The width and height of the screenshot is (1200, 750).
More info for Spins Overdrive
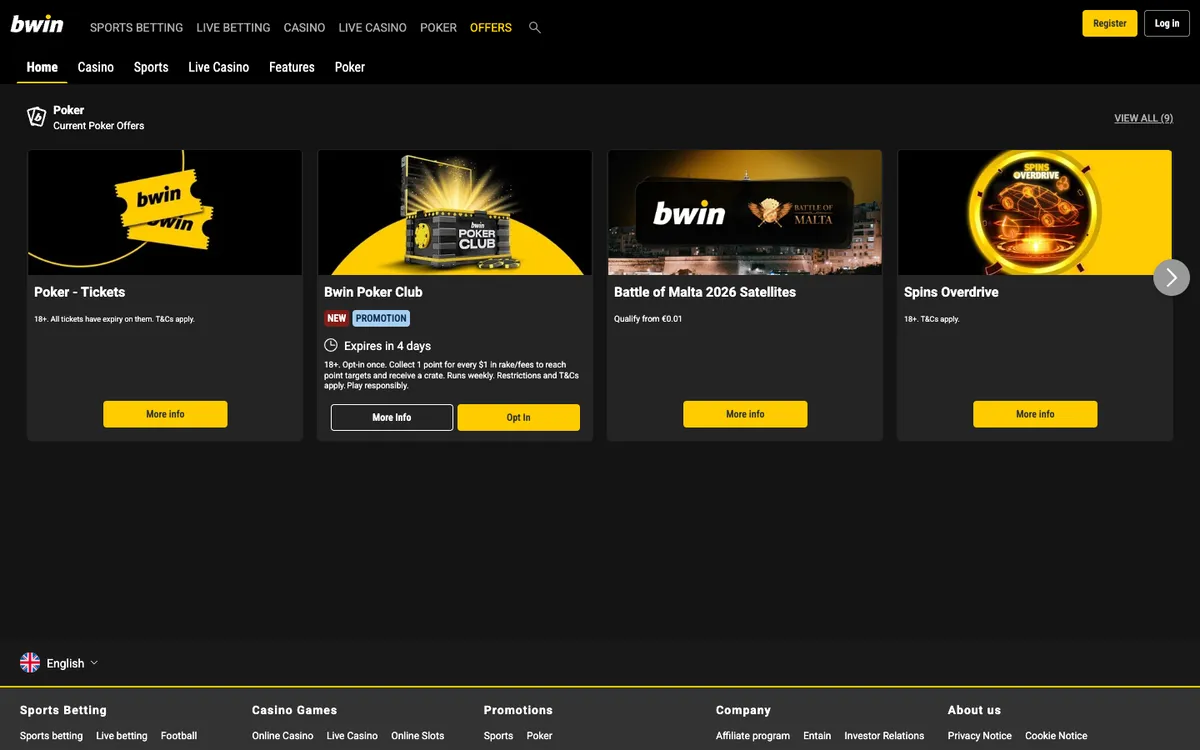(x=1035, y=414)
